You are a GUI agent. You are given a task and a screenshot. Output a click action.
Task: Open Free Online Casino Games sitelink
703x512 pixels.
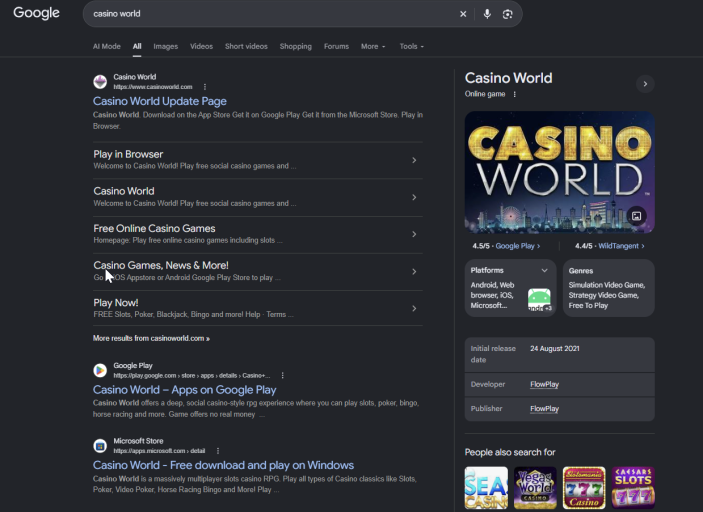pyautogui.click(x=154, y=228)
